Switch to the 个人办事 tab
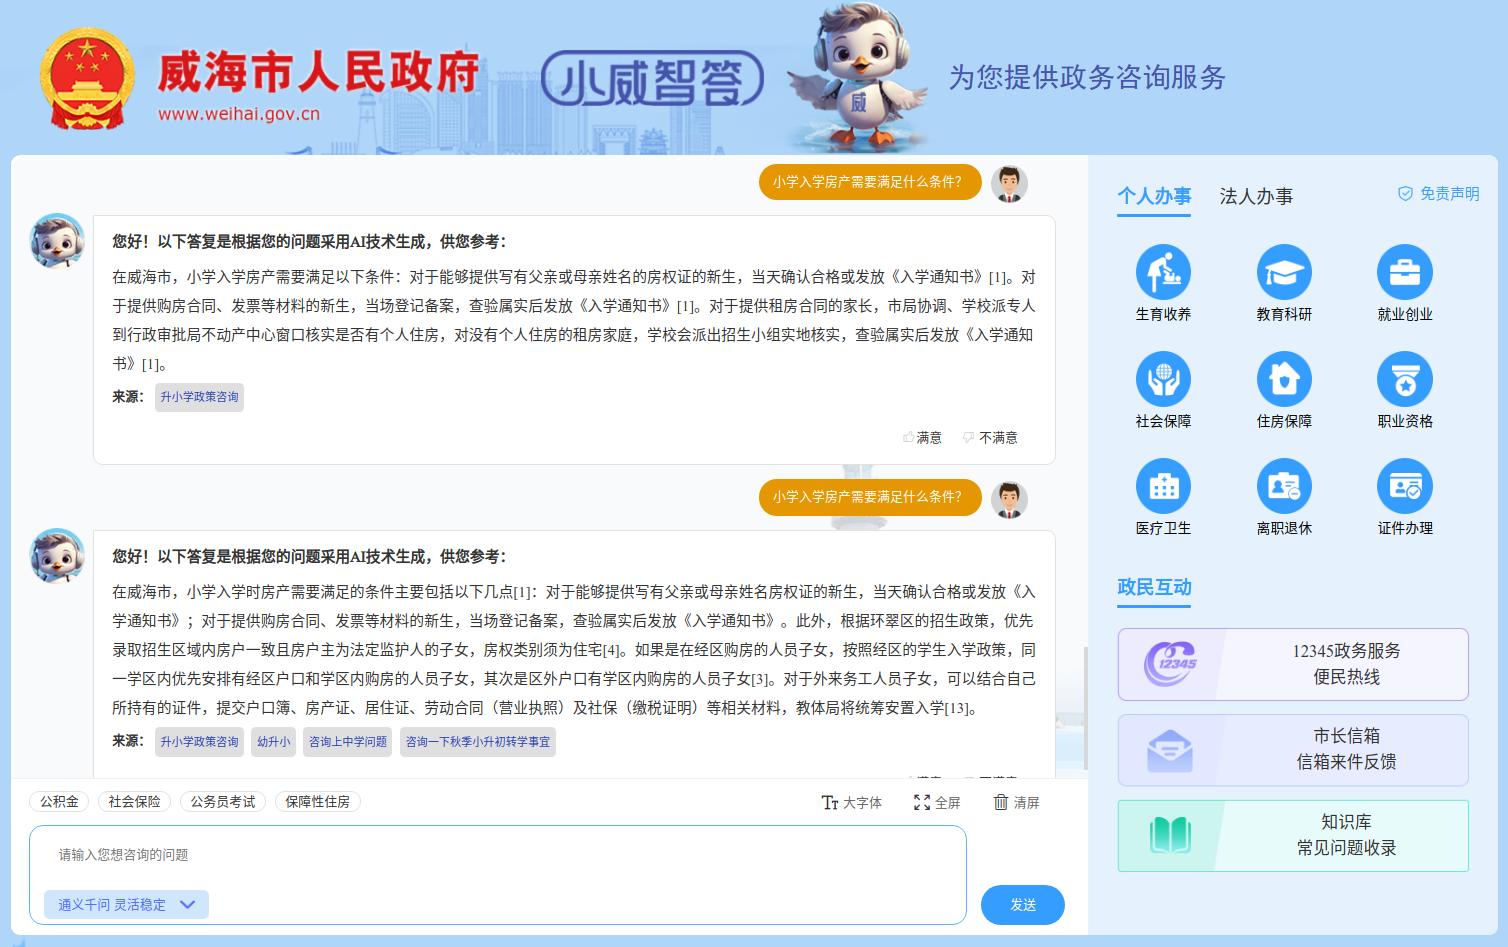This screenshot has height=947, width=1508. coord(1154,197)
